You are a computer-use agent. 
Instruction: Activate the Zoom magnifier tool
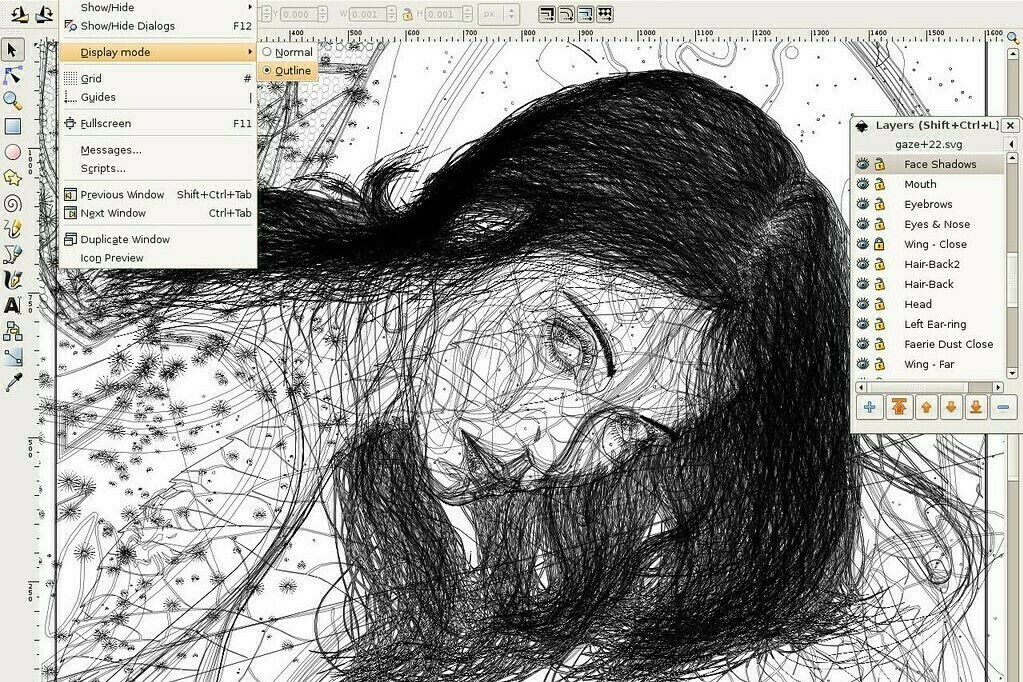[13, 100]
